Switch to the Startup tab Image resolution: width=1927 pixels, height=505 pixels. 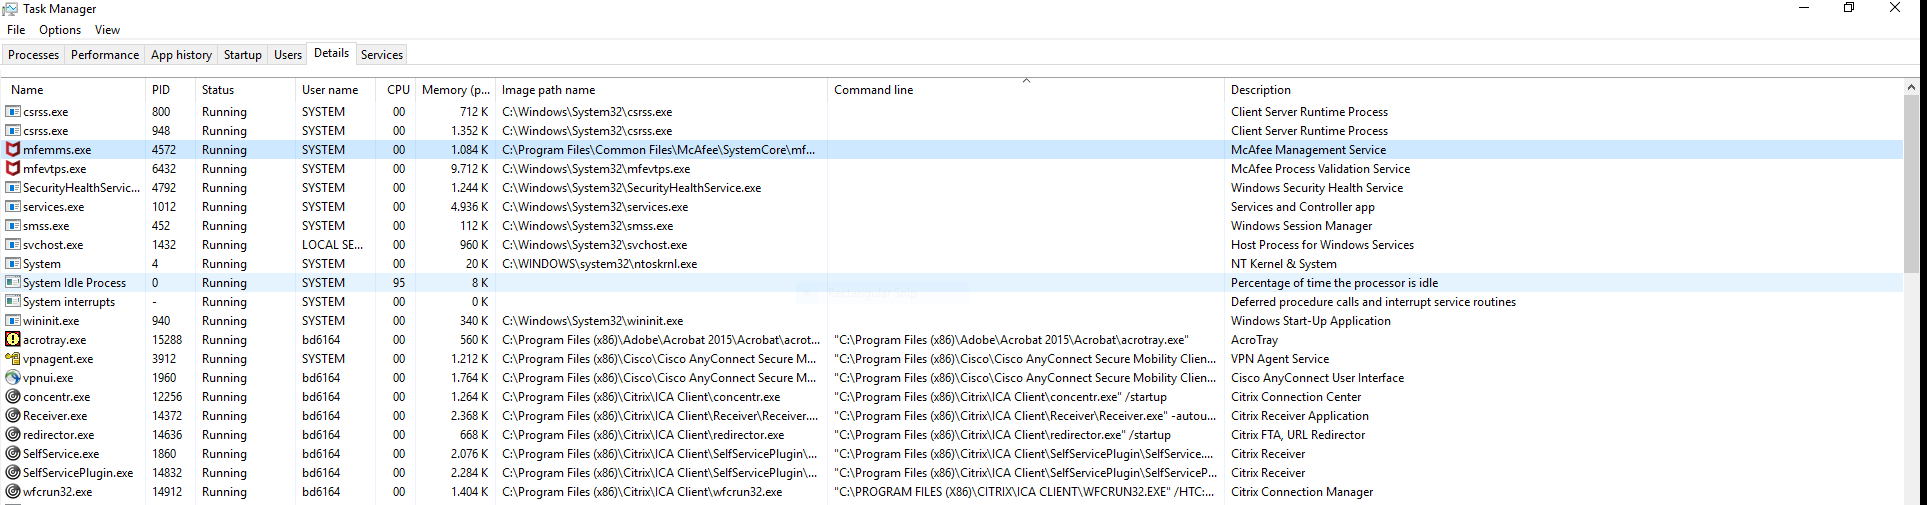click(x=243, y=55)
